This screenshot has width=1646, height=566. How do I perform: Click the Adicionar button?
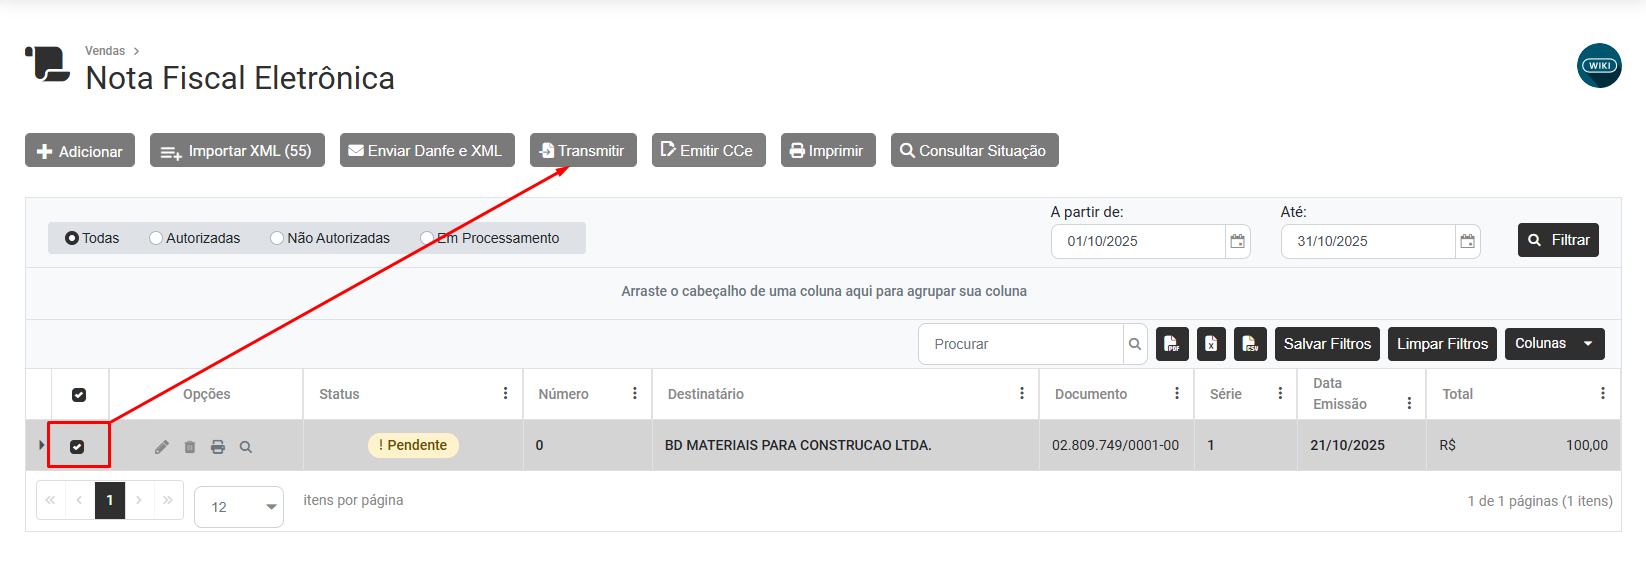[80, 151]
